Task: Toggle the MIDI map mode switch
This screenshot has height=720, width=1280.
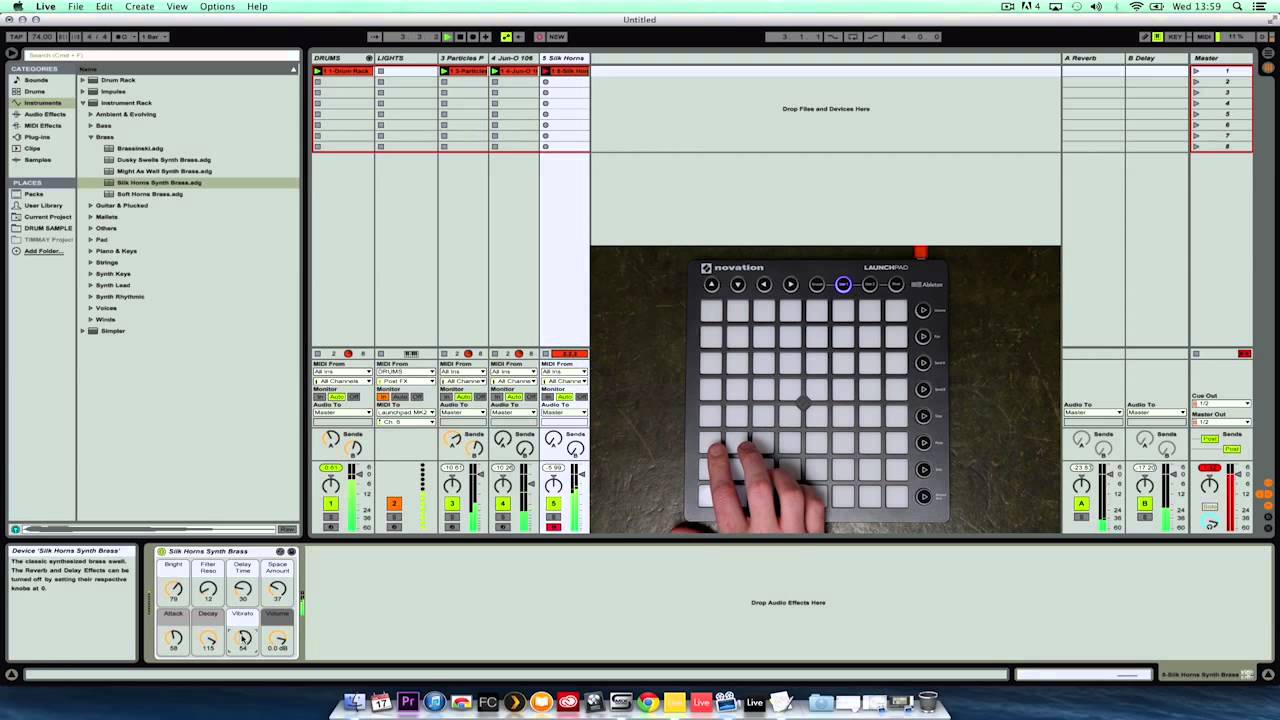Action: tap(1204, 37)
